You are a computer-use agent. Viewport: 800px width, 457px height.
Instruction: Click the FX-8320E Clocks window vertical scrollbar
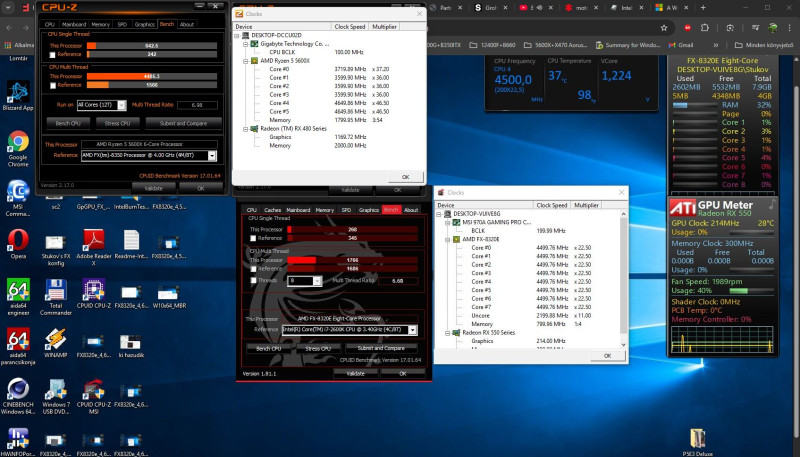623,280
